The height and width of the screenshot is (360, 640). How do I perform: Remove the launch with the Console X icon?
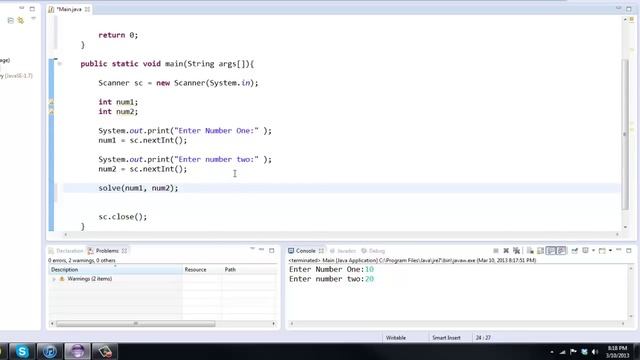(506, 251)
